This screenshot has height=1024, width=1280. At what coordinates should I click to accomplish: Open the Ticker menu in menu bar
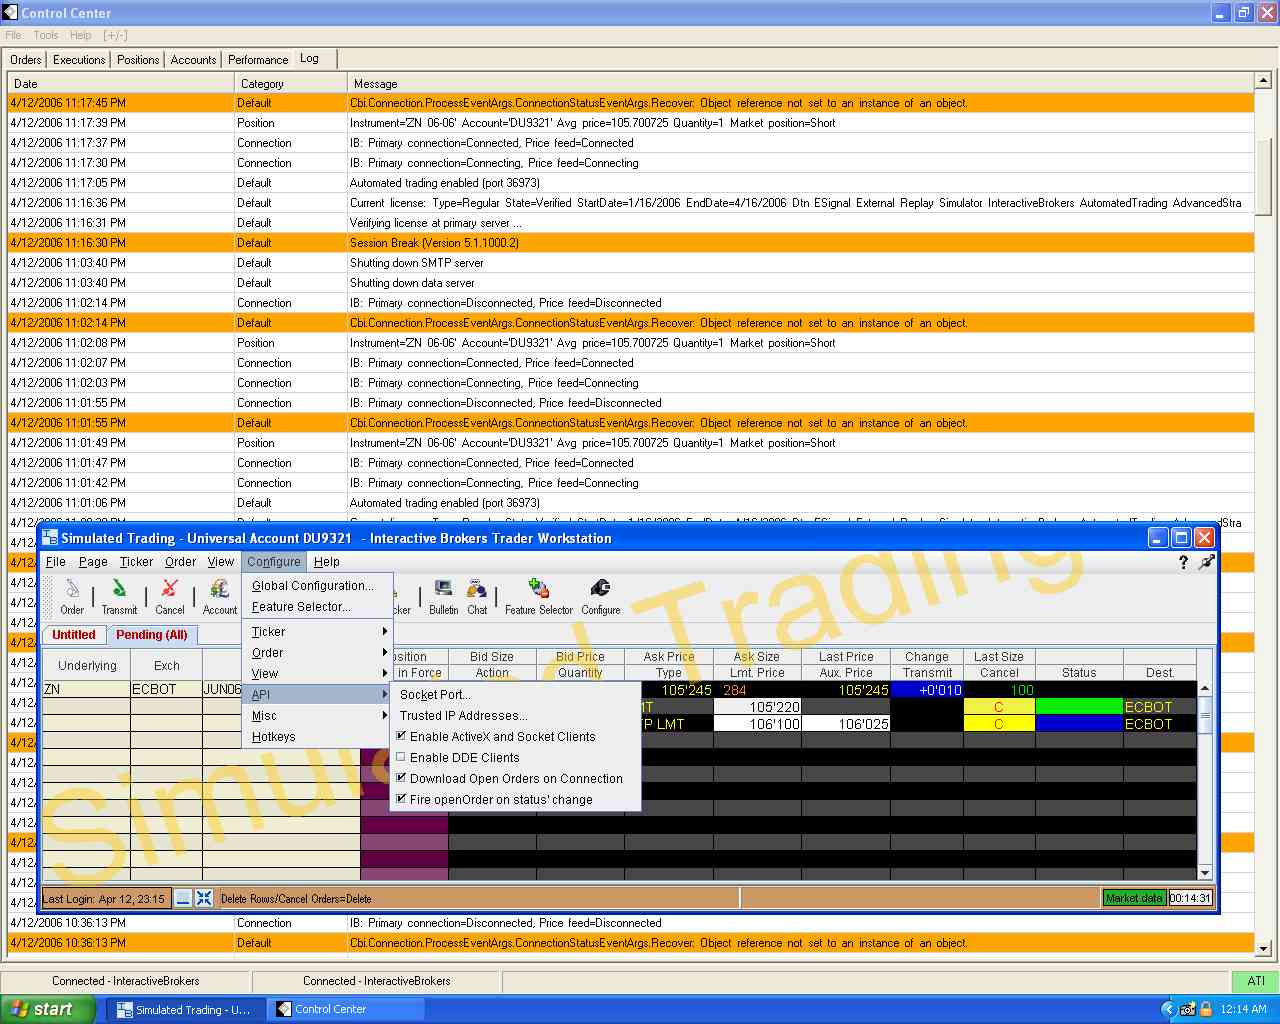tap(136, 562)
